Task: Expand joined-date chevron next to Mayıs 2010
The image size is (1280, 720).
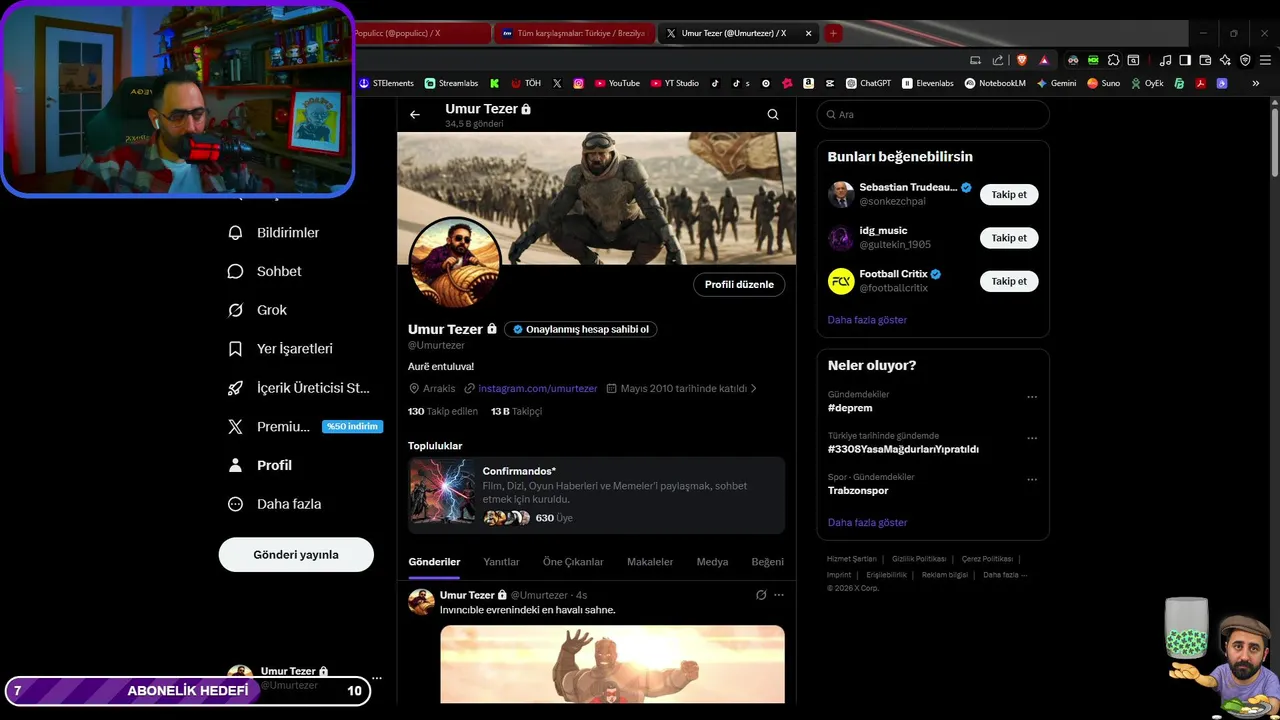Action: coord(754,388)
